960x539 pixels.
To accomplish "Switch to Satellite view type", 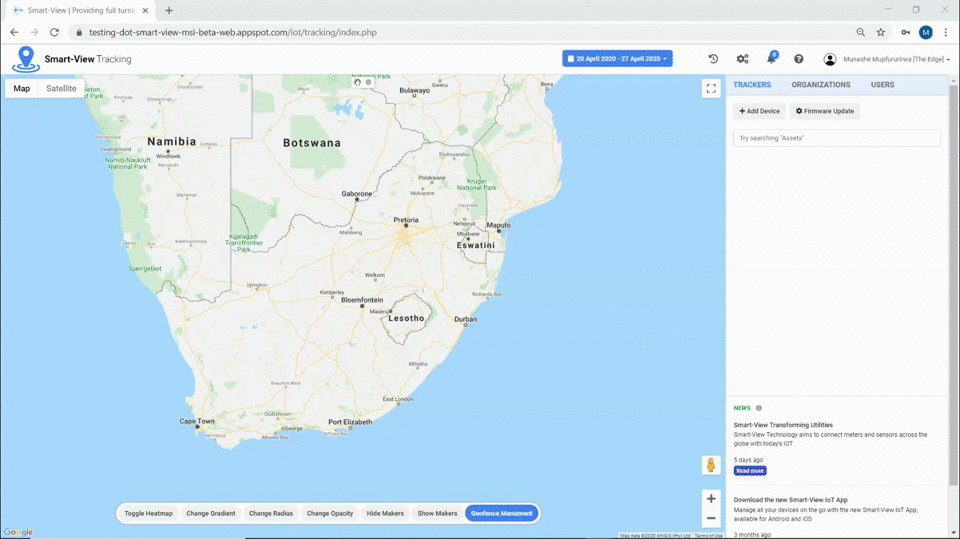I will pyautogui.click(x=61, y=89).
